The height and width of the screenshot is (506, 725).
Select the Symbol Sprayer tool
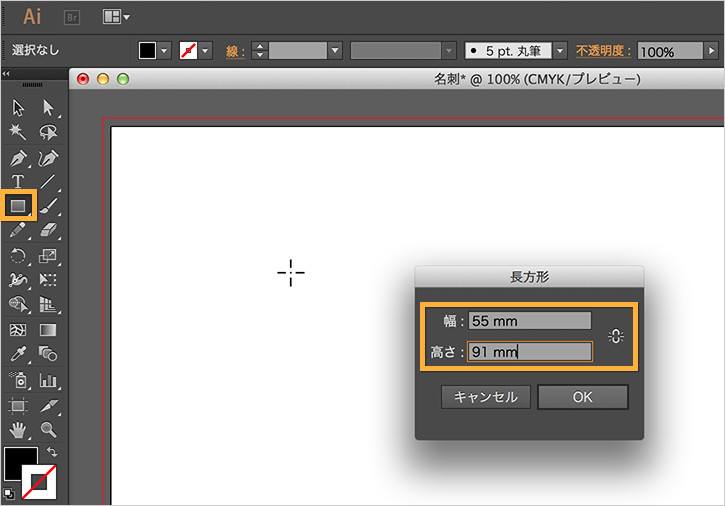[18, 380]
